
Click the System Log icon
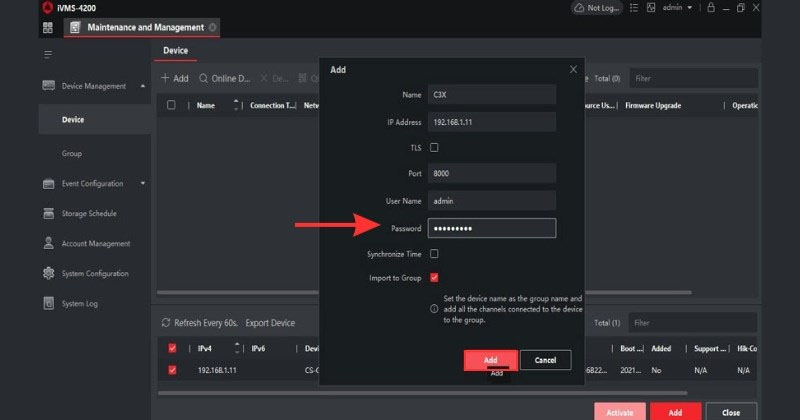click(48, 303)
